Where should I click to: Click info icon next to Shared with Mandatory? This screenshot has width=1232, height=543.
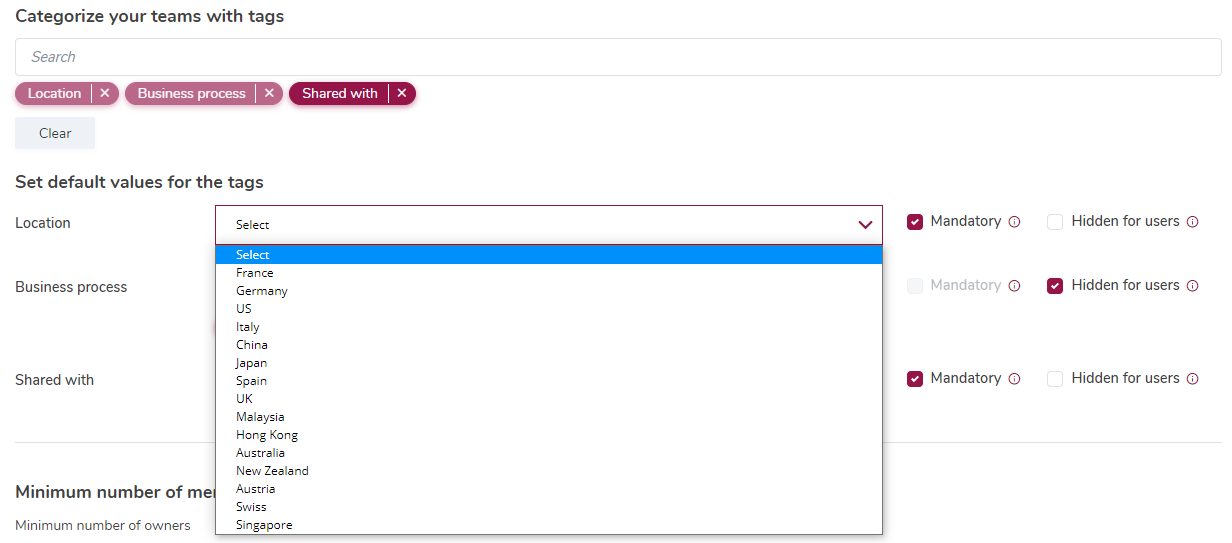[1014, 379]
